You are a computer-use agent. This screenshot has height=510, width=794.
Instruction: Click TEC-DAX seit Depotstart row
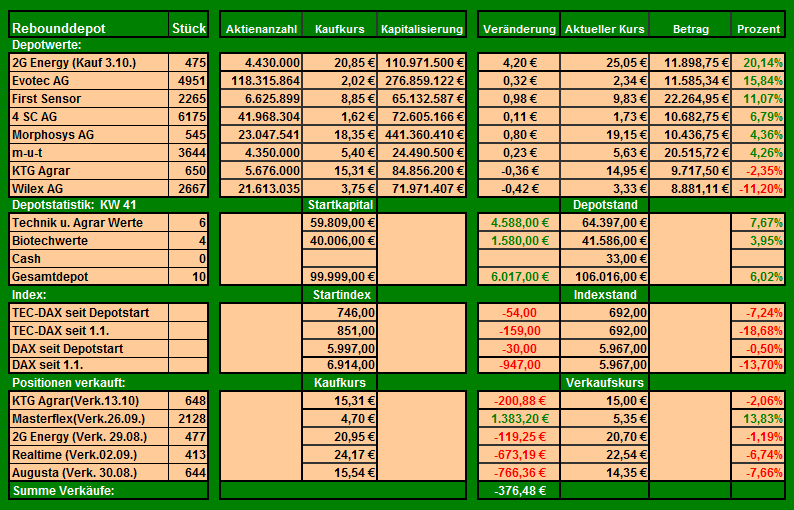pos(89,312)
